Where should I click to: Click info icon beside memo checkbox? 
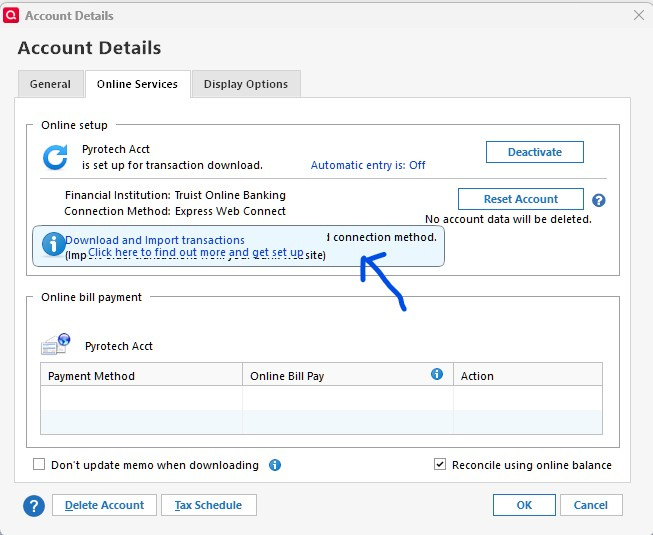275,465
